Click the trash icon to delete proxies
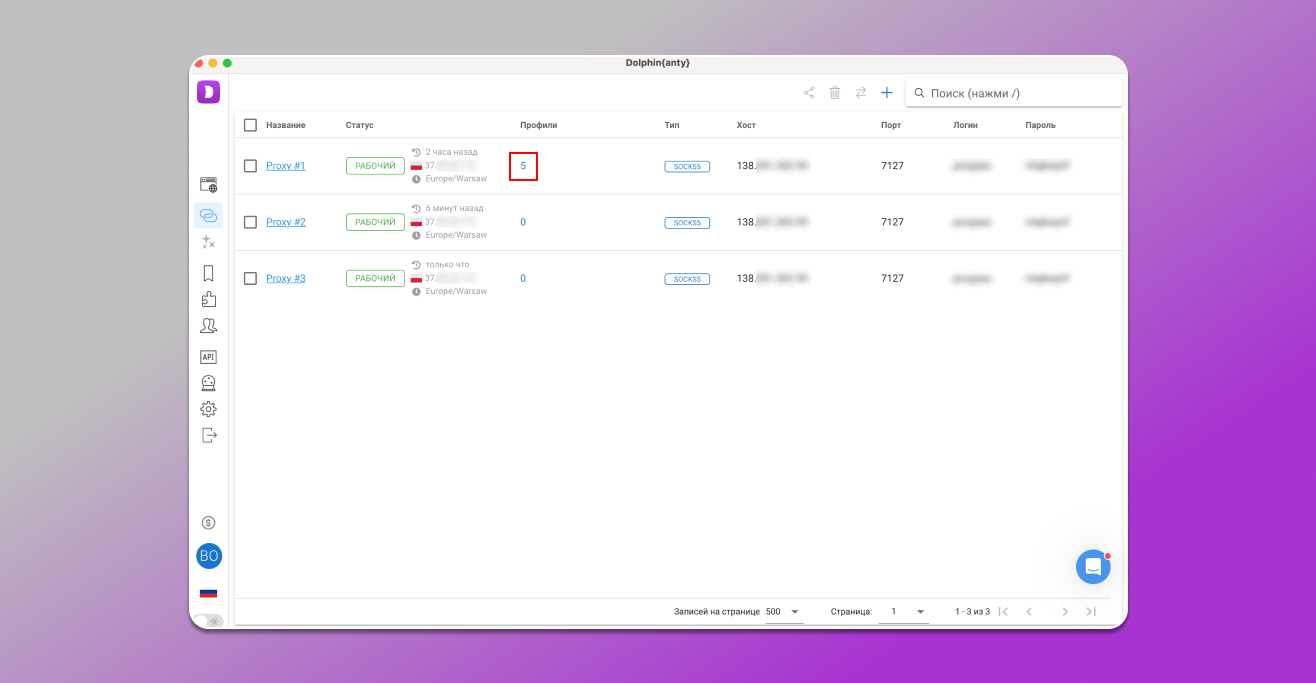Viewport: 1316px width, 683px height. coord(835,93)
